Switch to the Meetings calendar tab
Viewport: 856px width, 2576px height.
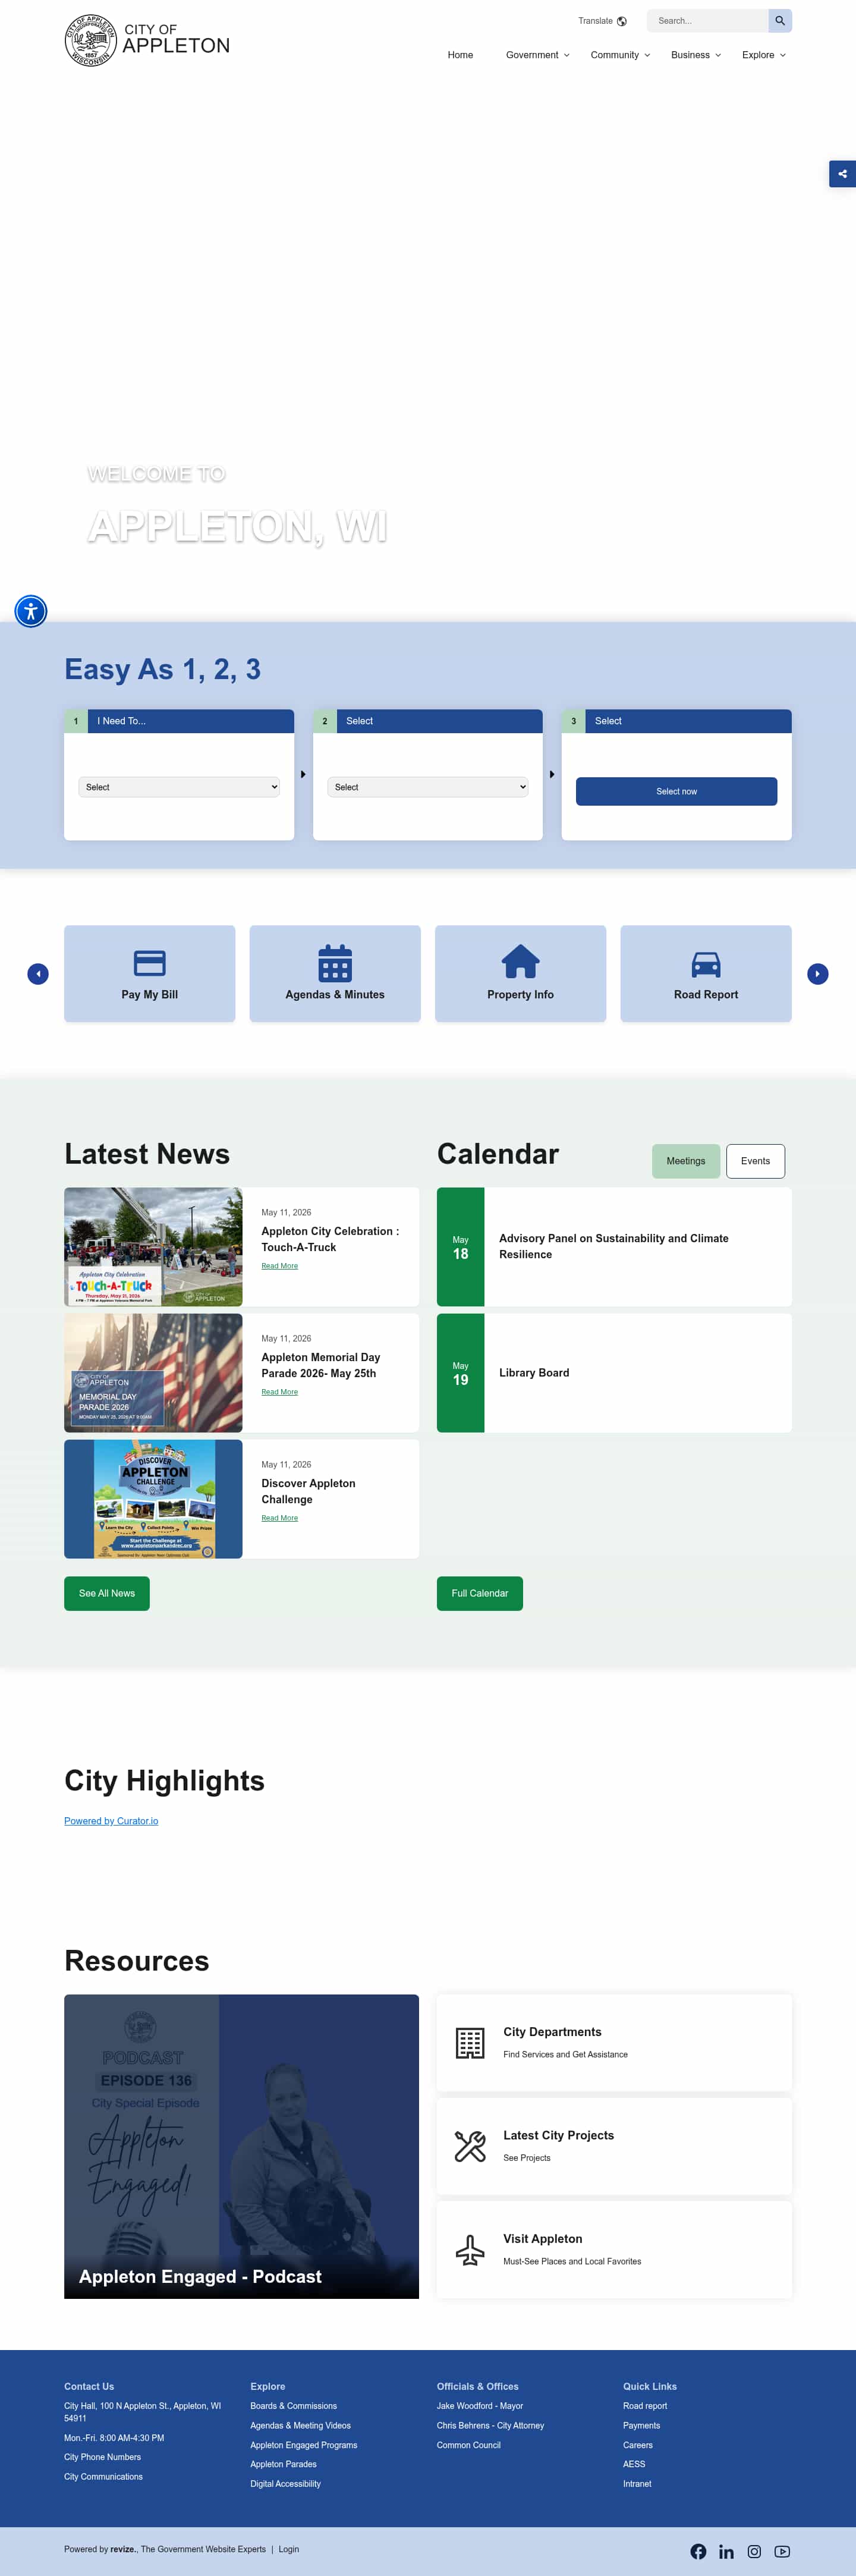pyautogui.click(x=686, y=1161)
